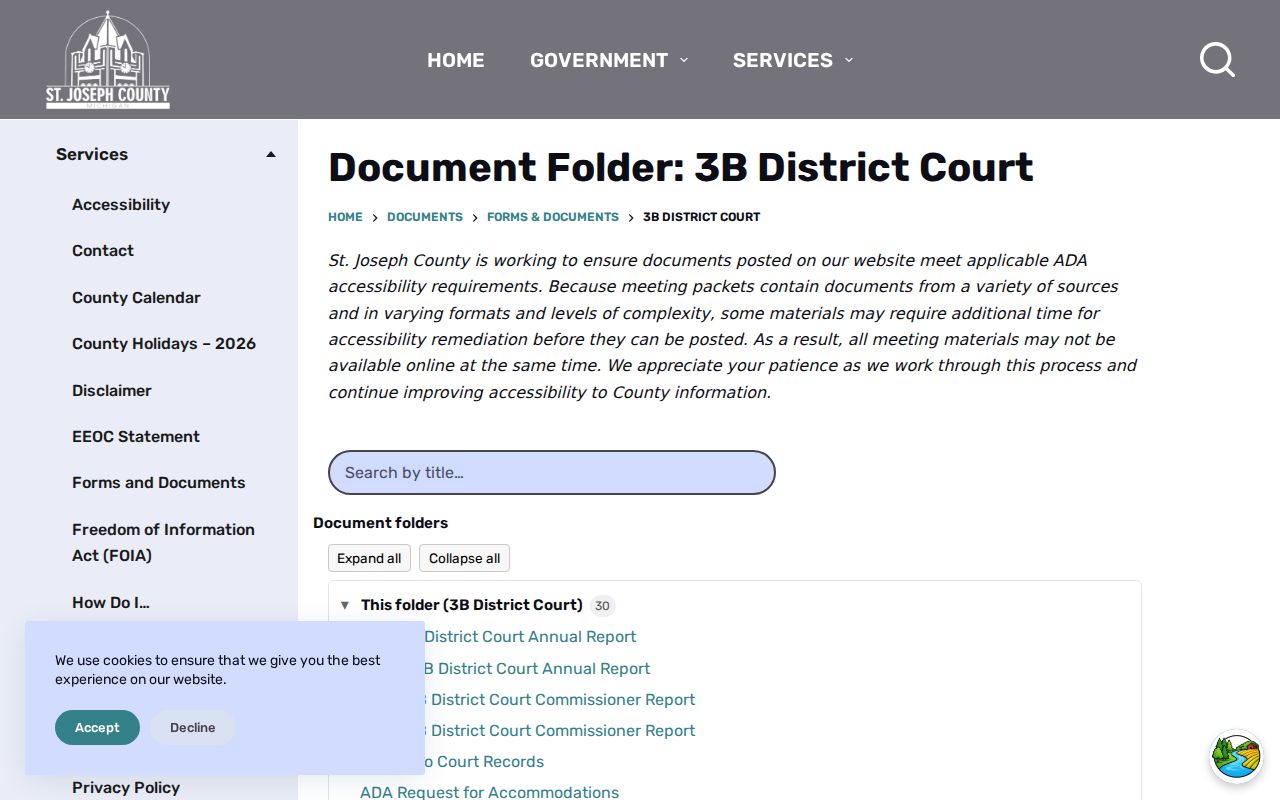Click the landscape accessibility widget icon
The image size is (1280, 800).
(x=1236, y=756)
